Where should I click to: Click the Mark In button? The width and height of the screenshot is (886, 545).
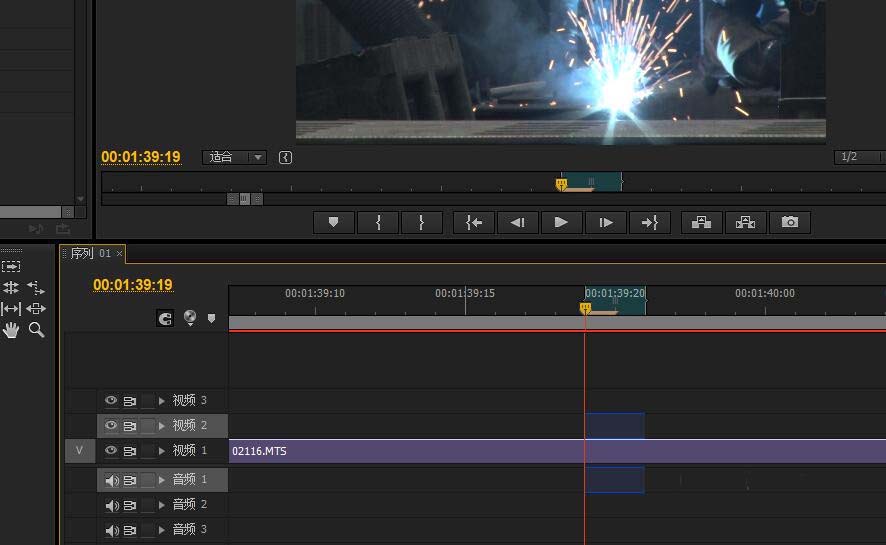tap(378, 223)
